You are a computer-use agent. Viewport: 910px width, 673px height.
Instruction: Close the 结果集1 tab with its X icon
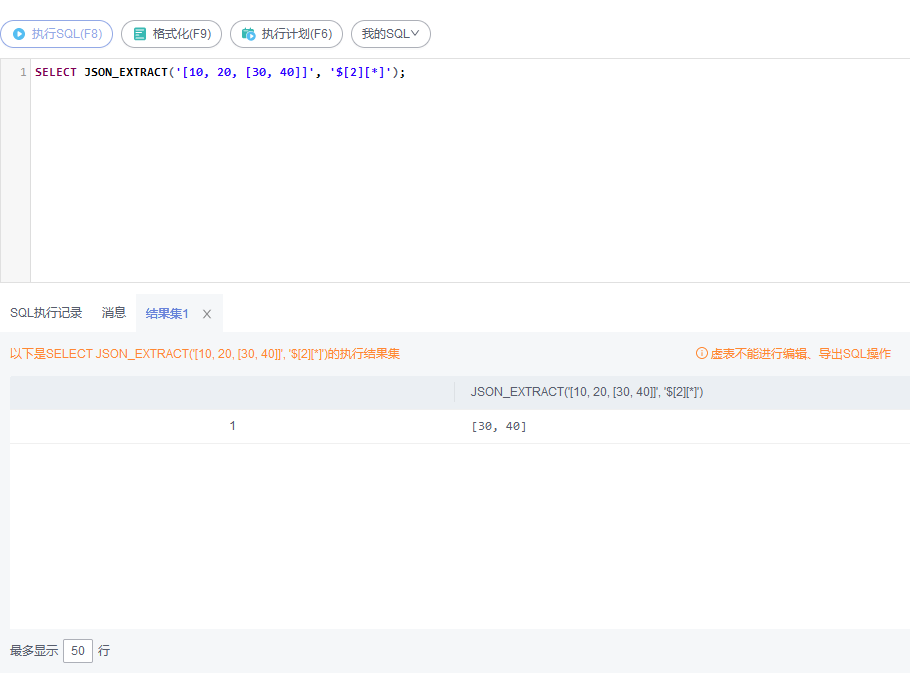pyautogui.click(x=207, y=313)
